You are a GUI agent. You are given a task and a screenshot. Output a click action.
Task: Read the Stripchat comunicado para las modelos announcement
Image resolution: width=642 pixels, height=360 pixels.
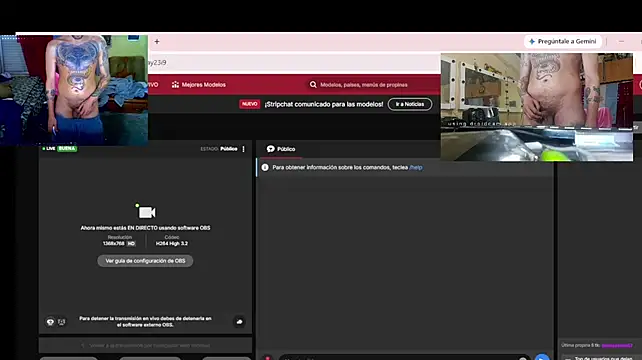[x=323, y=104]
